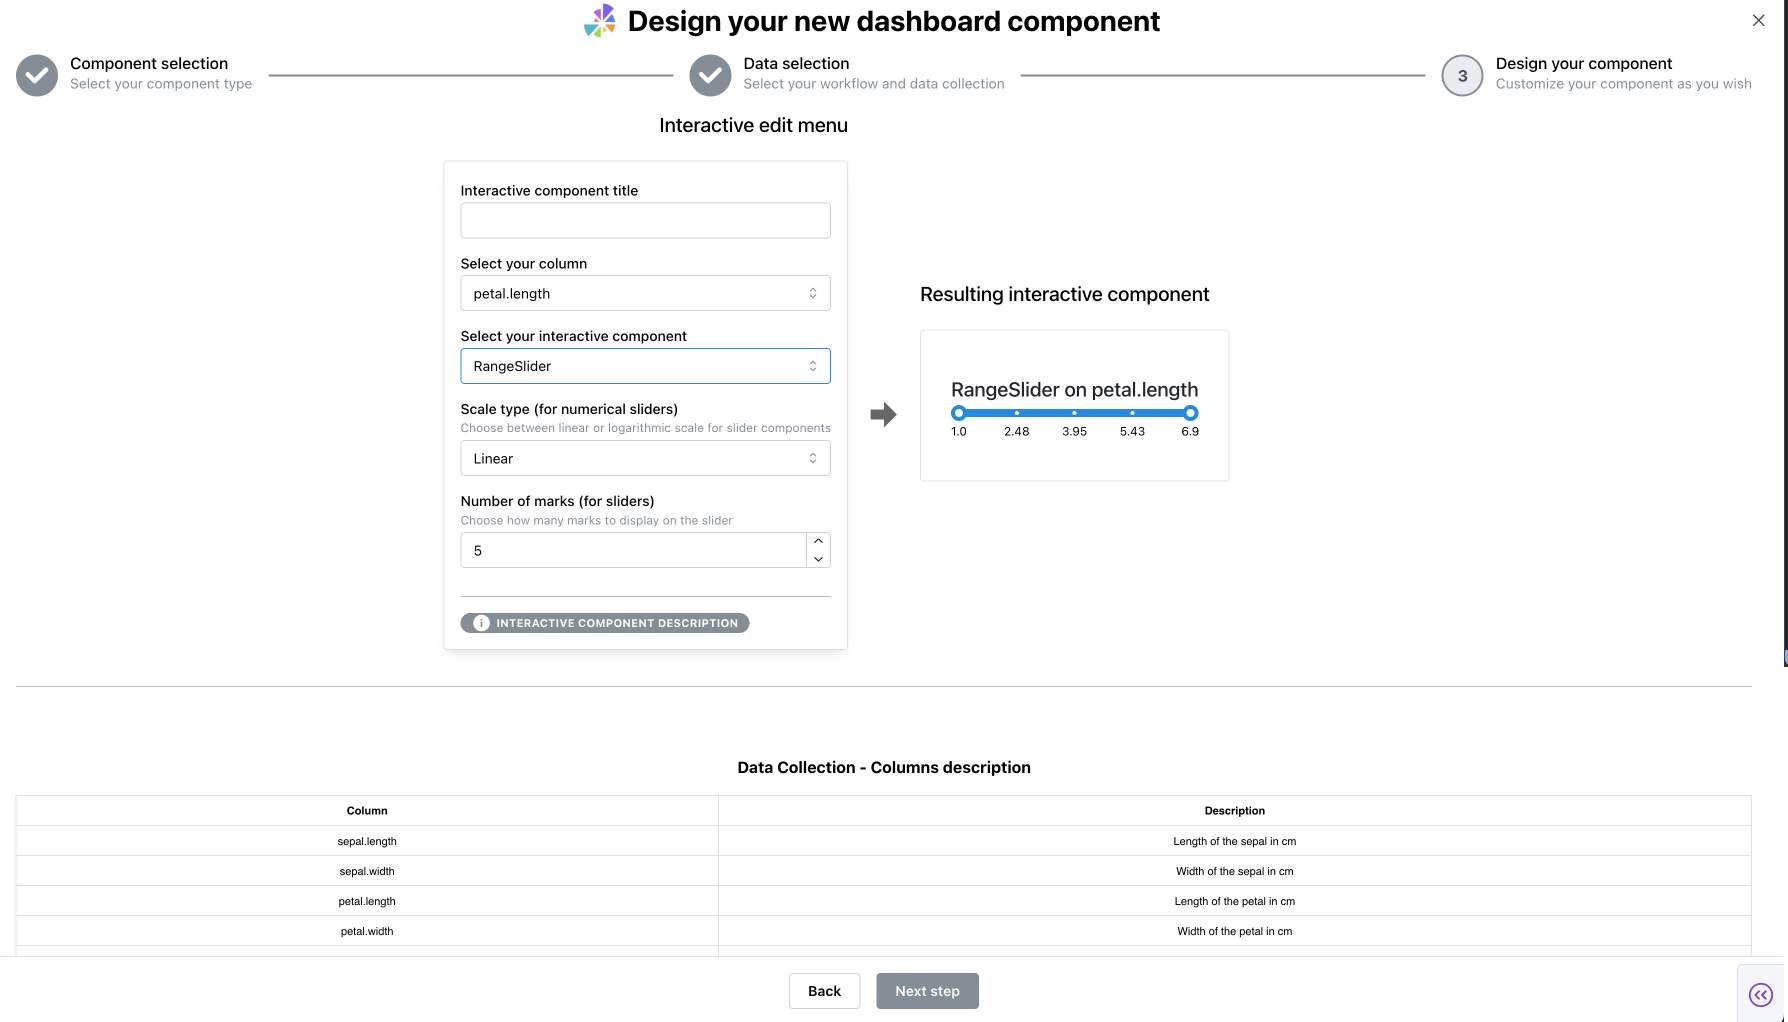This screenshot has height=1022, width=1788.
Task: Click the right arrow between panels
Action: pos(883,414)
